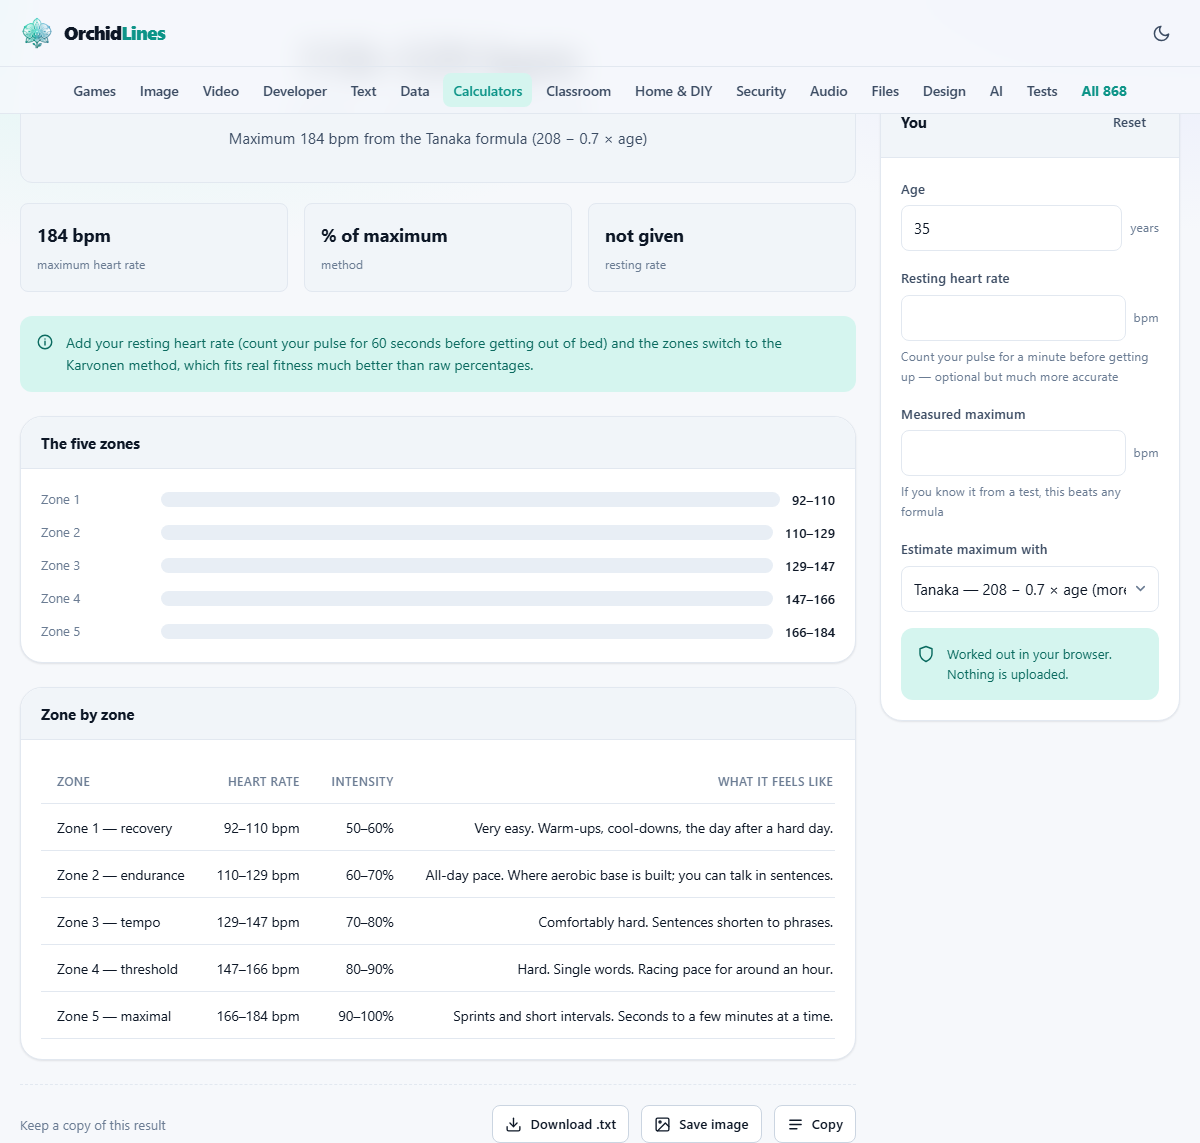Click the Zone 5 progress bar
Image resolution: width=1200 pixels, height=1143 pixels.
(467, 631)
